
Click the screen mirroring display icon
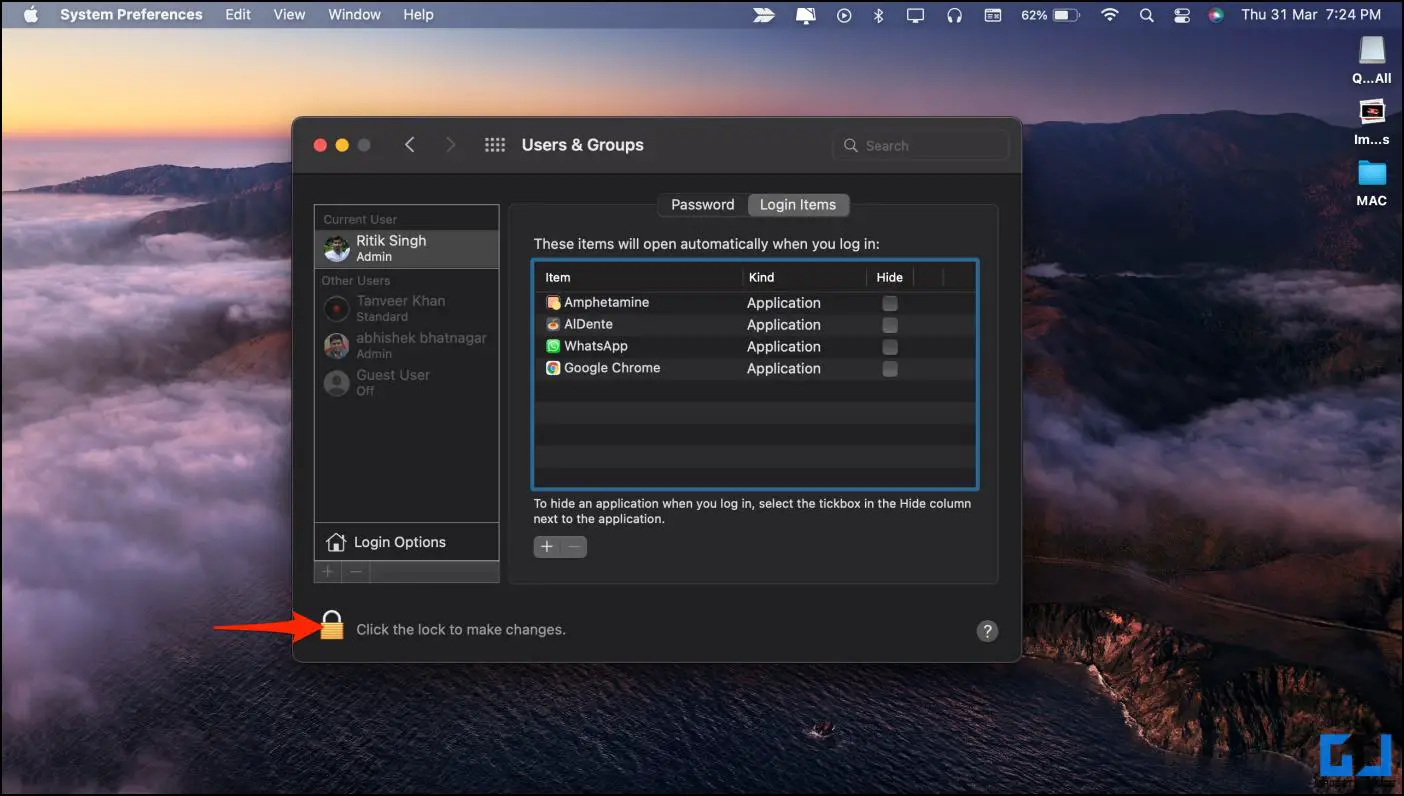click(915, 15)
